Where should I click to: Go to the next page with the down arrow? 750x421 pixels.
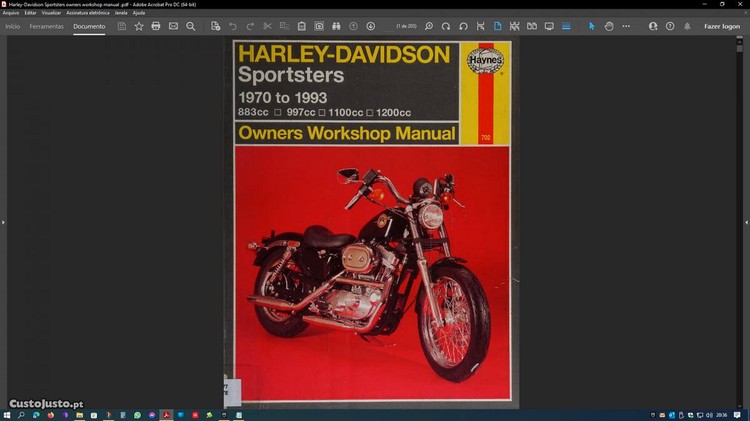pos(371,26)
